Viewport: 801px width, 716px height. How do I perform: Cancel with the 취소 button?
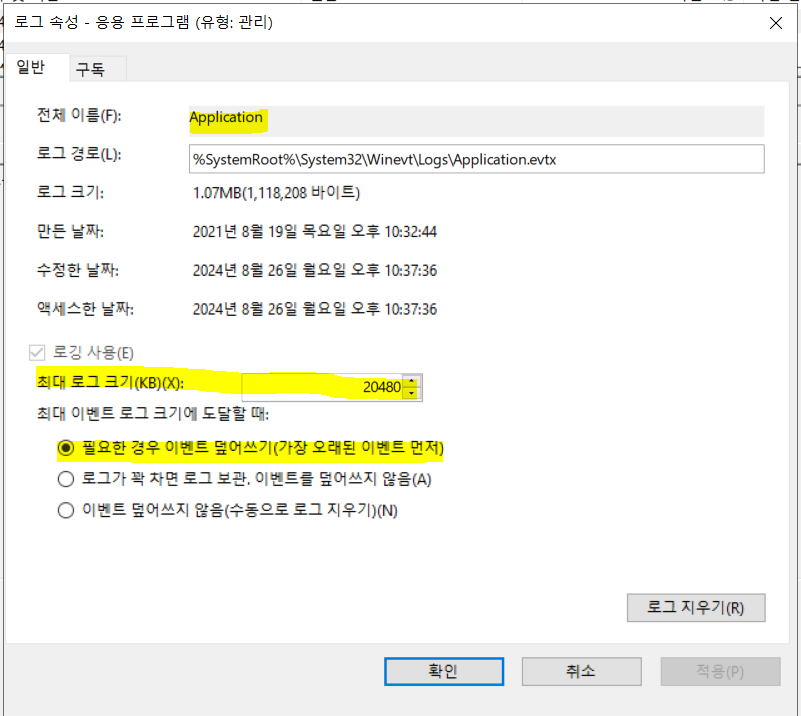[581, 671]
